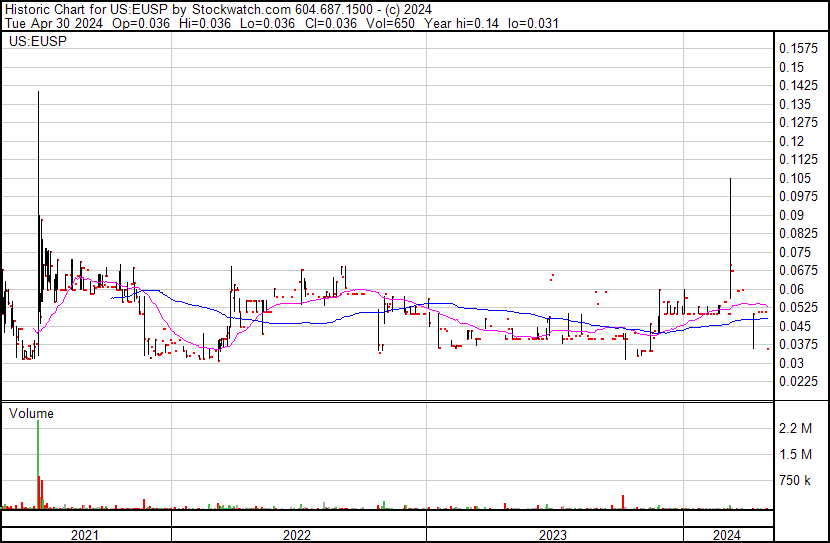Click the 0.06 price axis label
This screenshot has height=543, width=830.
coord(791,289)
